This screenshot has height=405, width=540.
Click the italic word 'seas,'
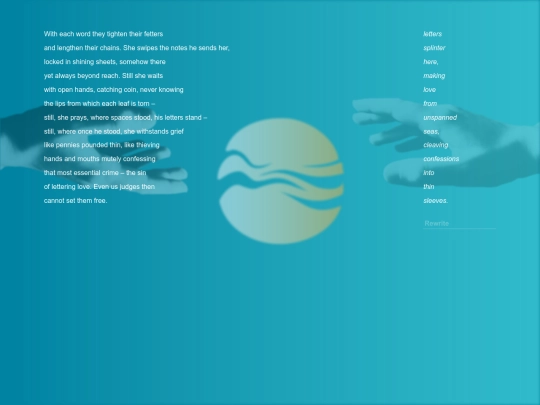click(x=431, y=132)
